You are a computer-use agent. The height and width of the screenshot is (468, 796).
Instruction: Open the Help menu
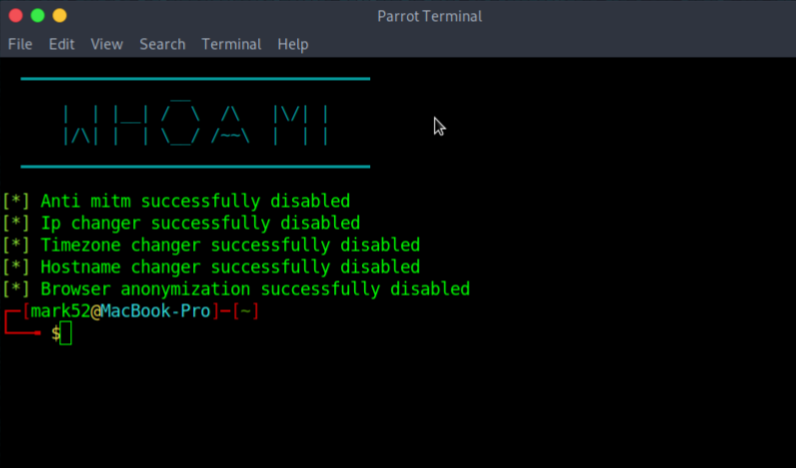click(x=293, y=44)
